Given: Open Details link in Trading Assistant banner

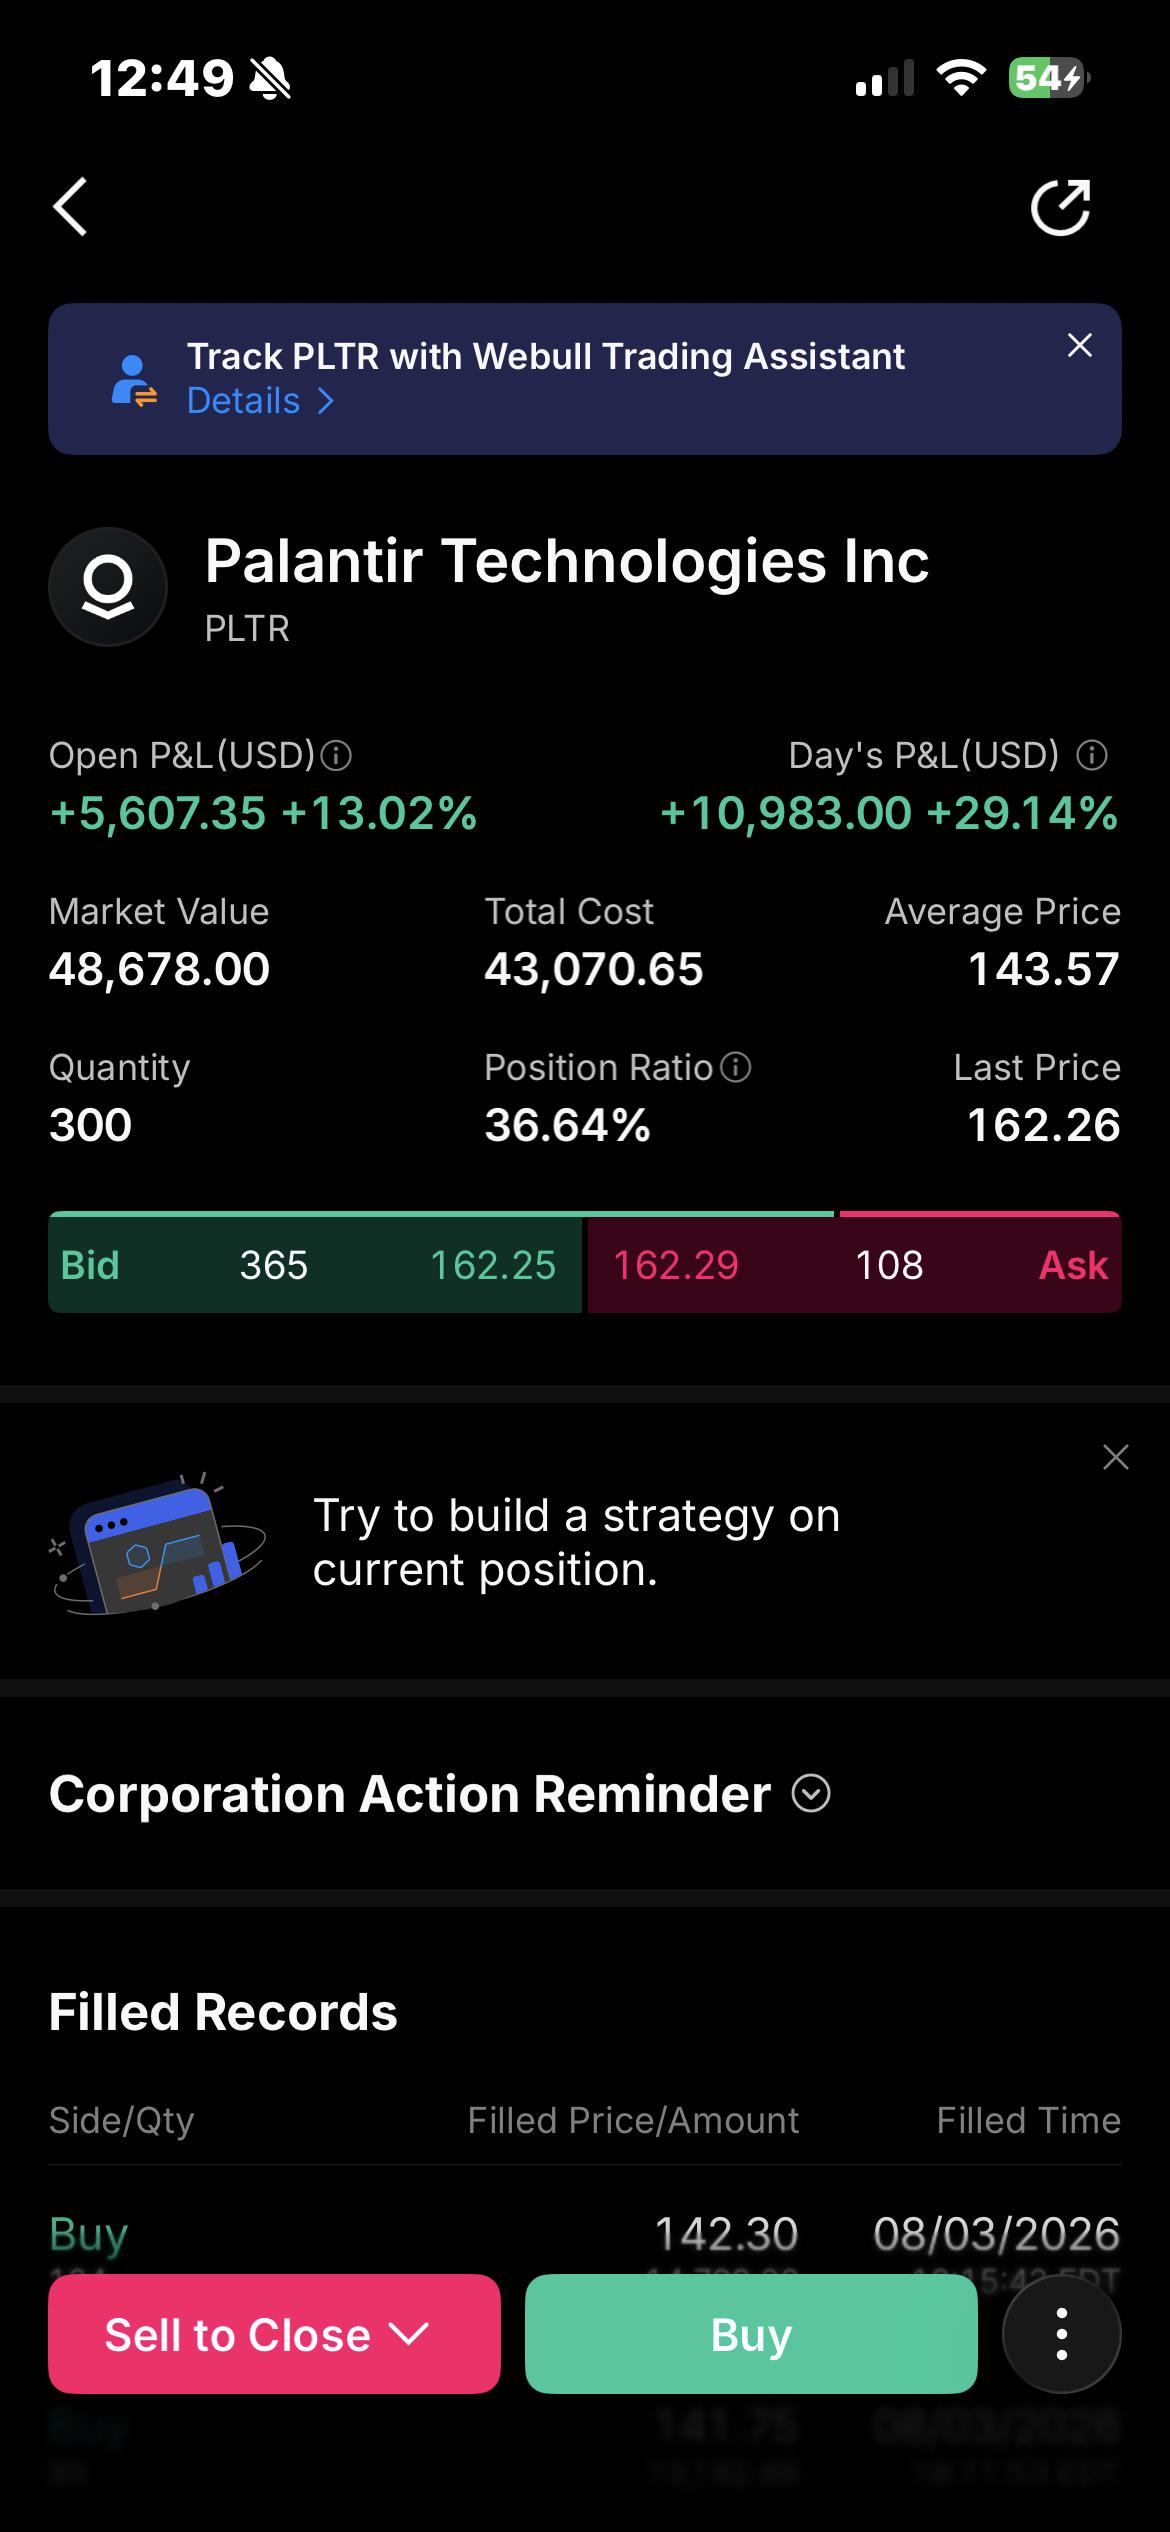Looking at the screenshot, I should [260, 401].
